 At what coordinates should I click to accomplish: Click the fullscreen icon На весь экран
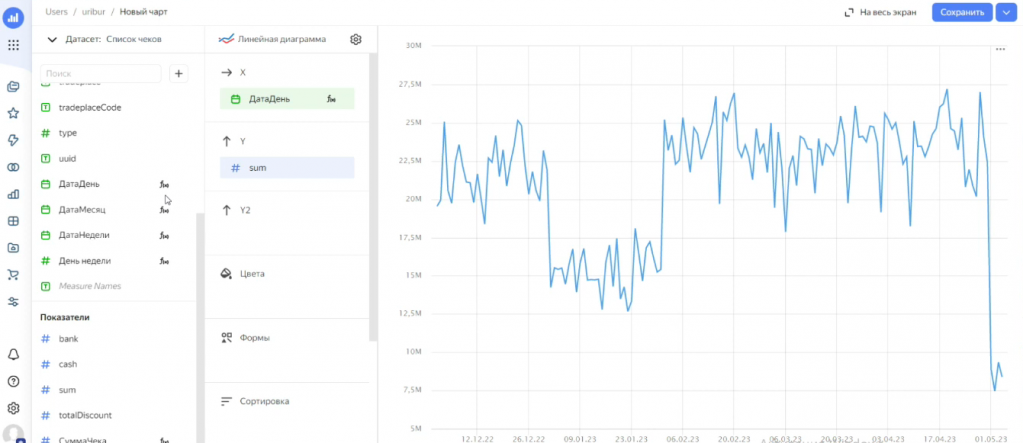click(x=849, y=12)
